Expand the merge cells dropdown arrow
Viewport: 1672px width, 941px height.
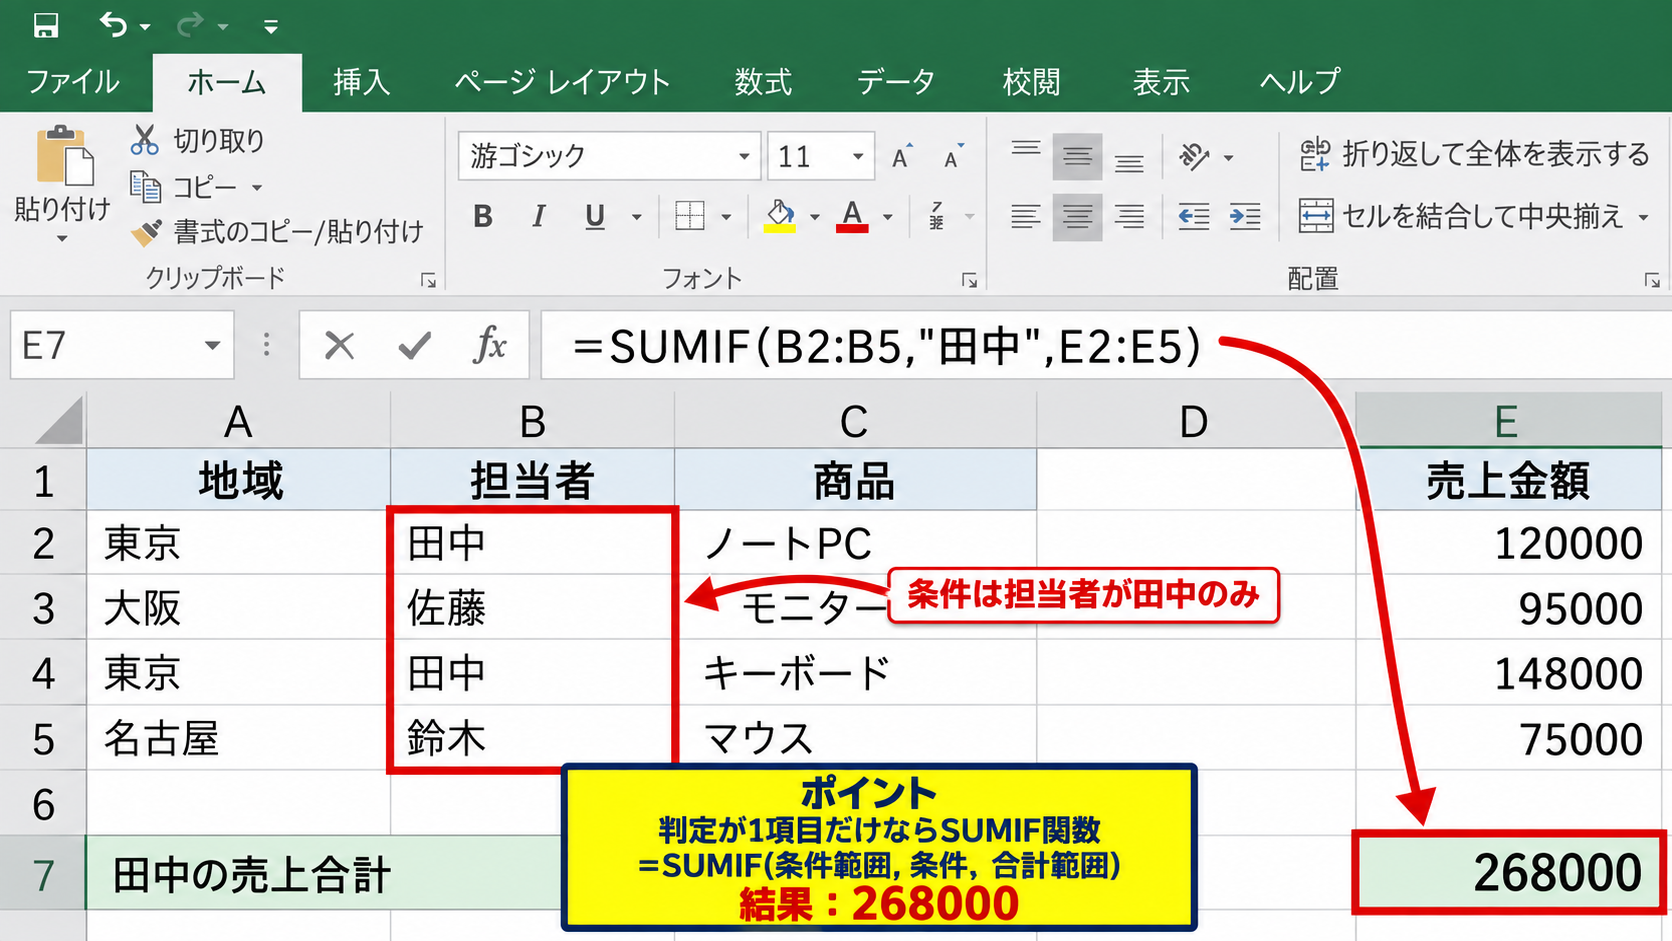click(1644, 217)
